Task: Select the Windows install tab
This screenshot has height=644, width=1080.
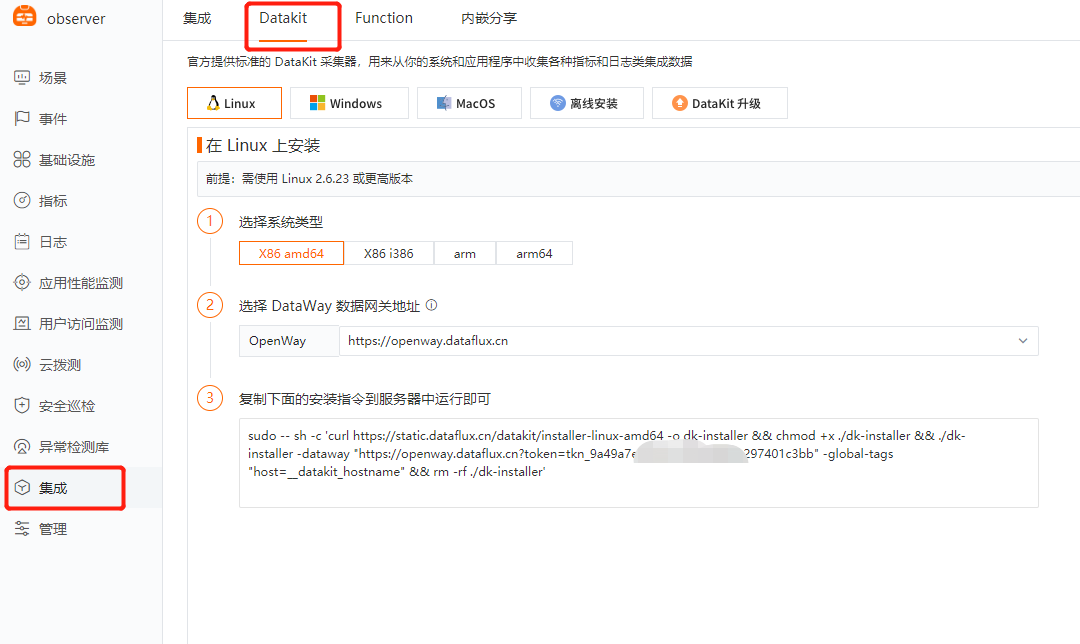Action: tap(349, 103)
